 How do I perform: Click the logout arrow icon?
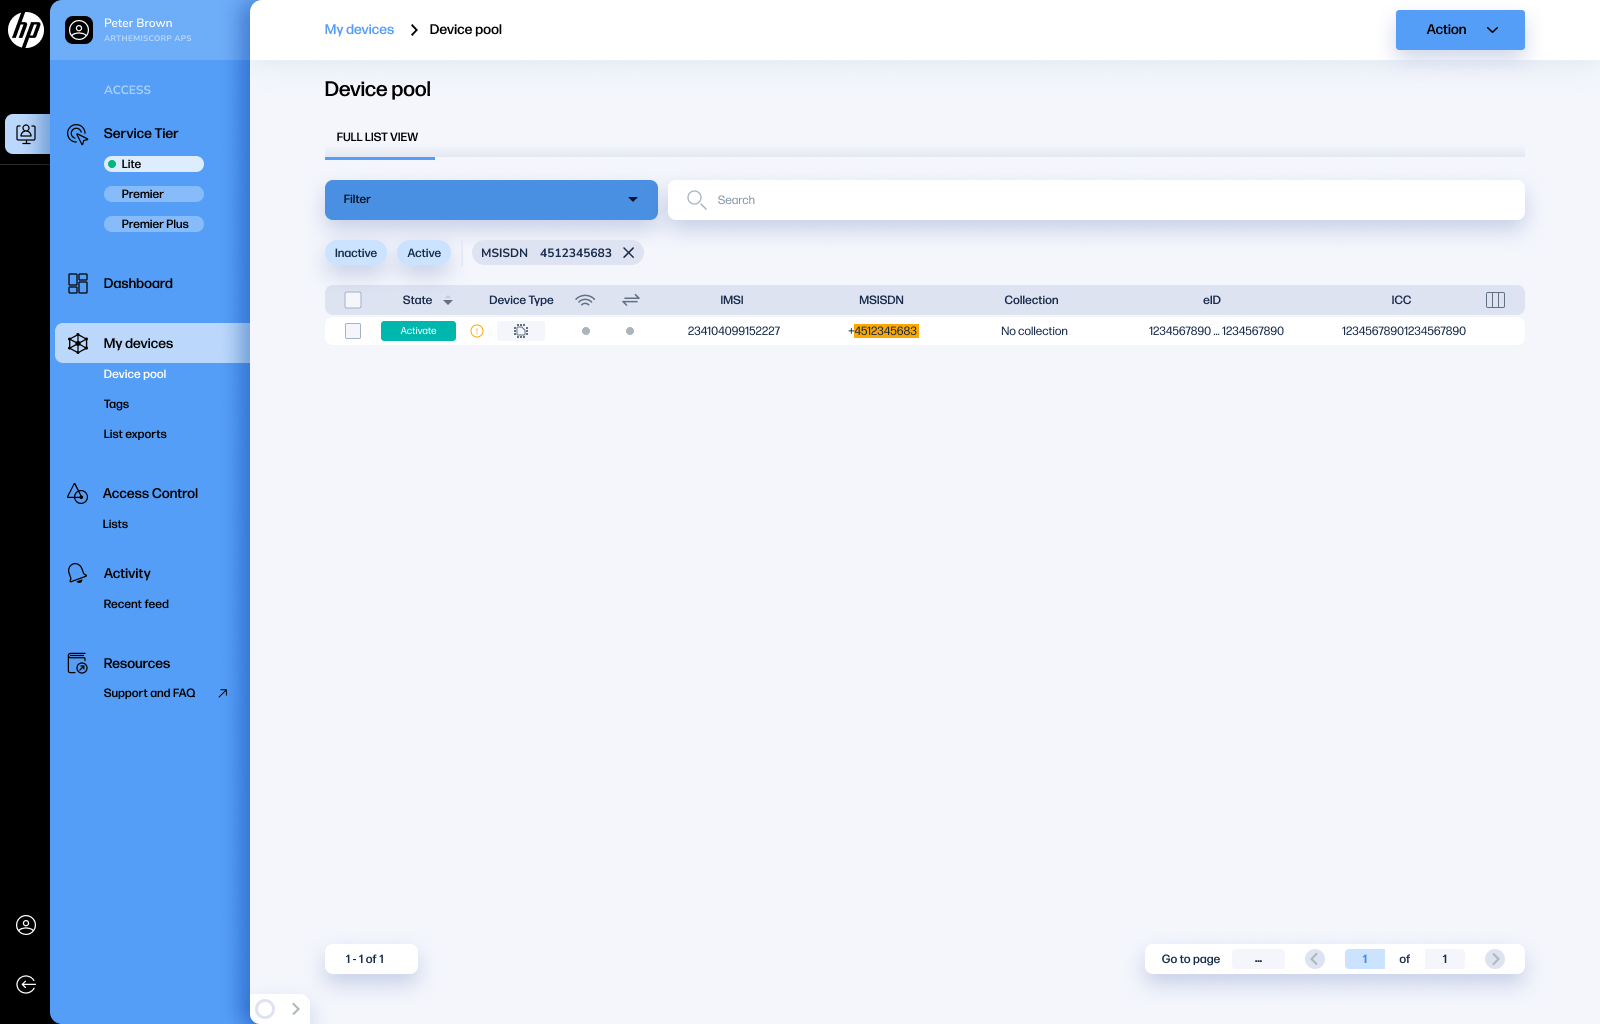(x=26, y=985)
